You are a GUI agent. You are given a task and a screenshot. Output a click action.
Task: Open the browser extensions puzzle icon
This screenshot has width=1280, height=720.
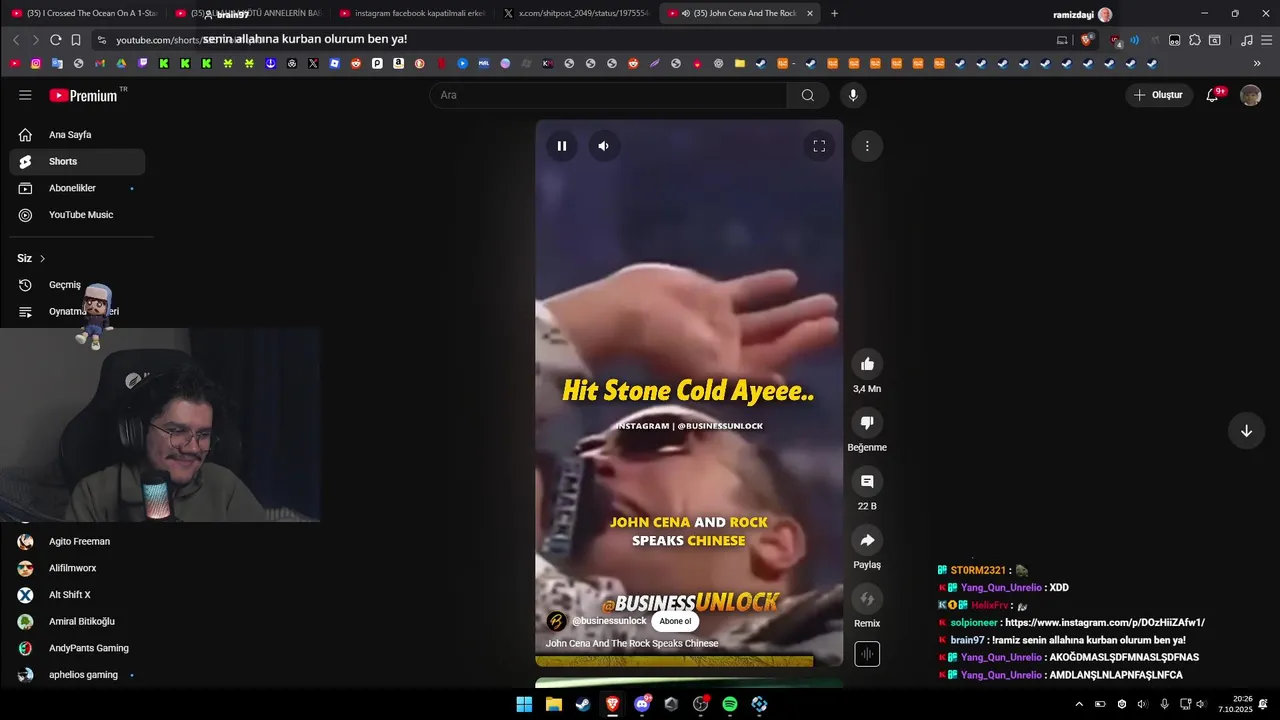[x=1194, y=40]
